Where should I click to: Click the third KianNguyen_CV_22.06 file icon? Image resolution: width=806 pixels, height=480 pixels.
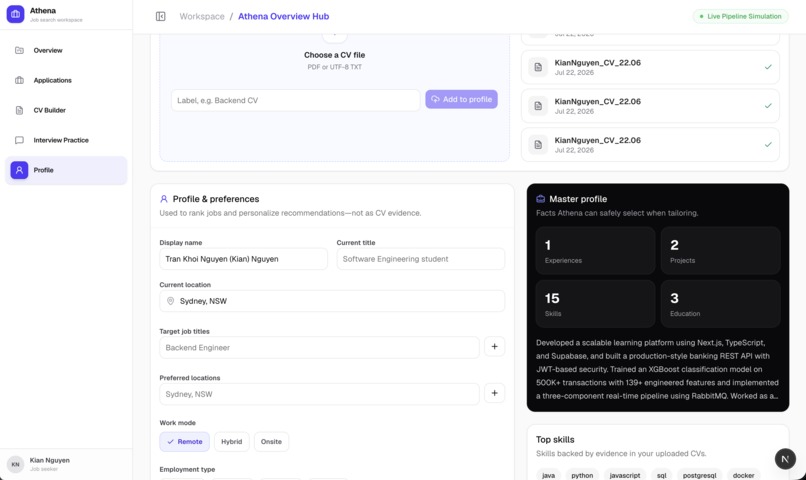tap(538, 145)
